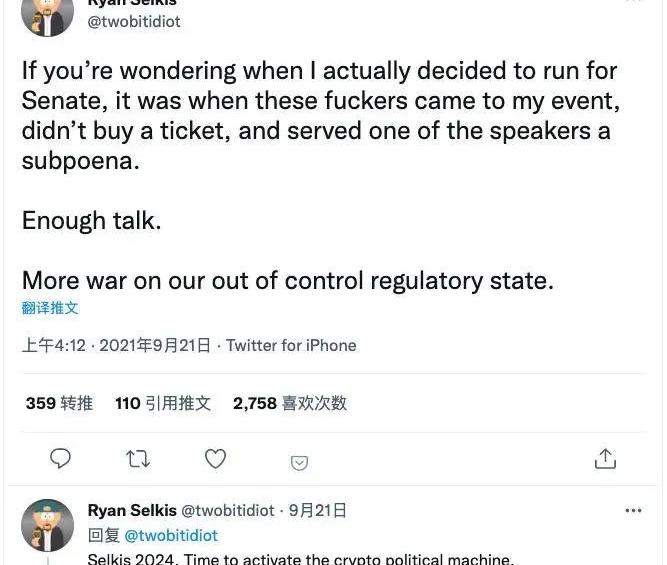Click @twobitidiot in the 回复 line
This screenshot has width=667, height=565.
pyautogui.click(x=171, y=535)
